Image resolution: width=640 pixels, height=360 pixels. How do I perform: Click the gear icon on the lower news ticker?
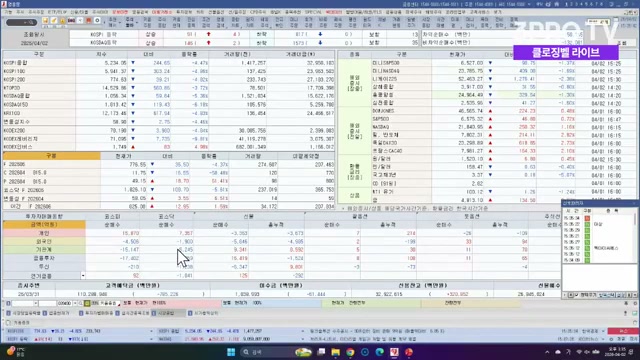[x=611, y=339]
